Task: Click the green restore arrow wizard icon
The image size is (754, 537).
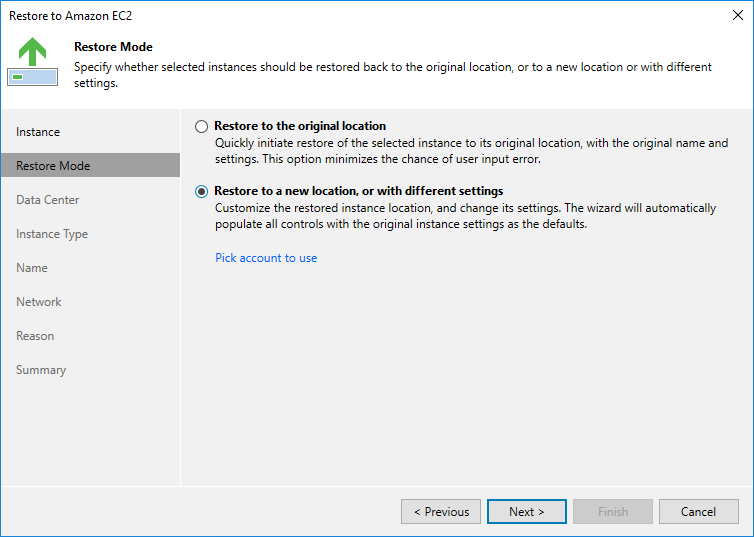Action: 32,62
